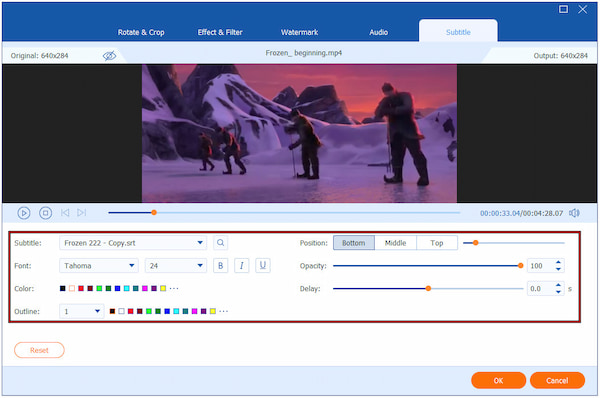This screenshot has width=600, height=398.
Task: Play the video preview
Action: 24,213
